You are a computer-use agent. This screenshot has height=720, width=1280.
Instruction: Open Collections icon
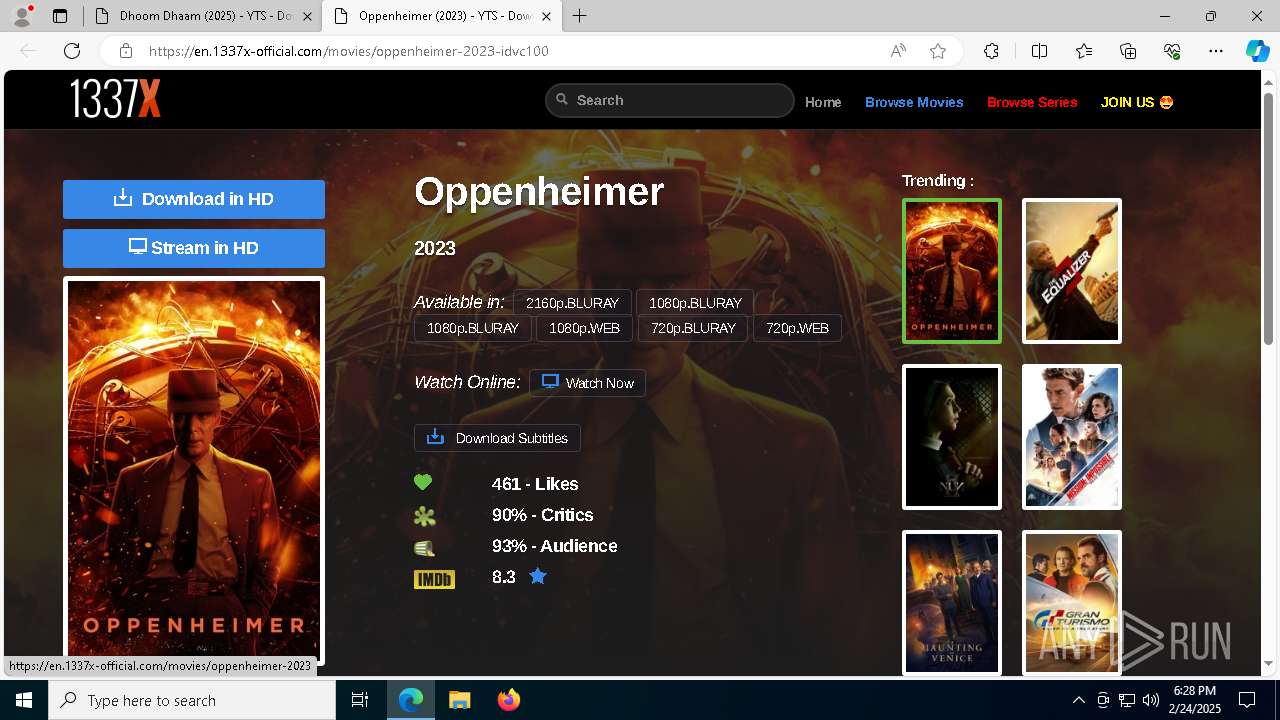(x=1128, y=51)
